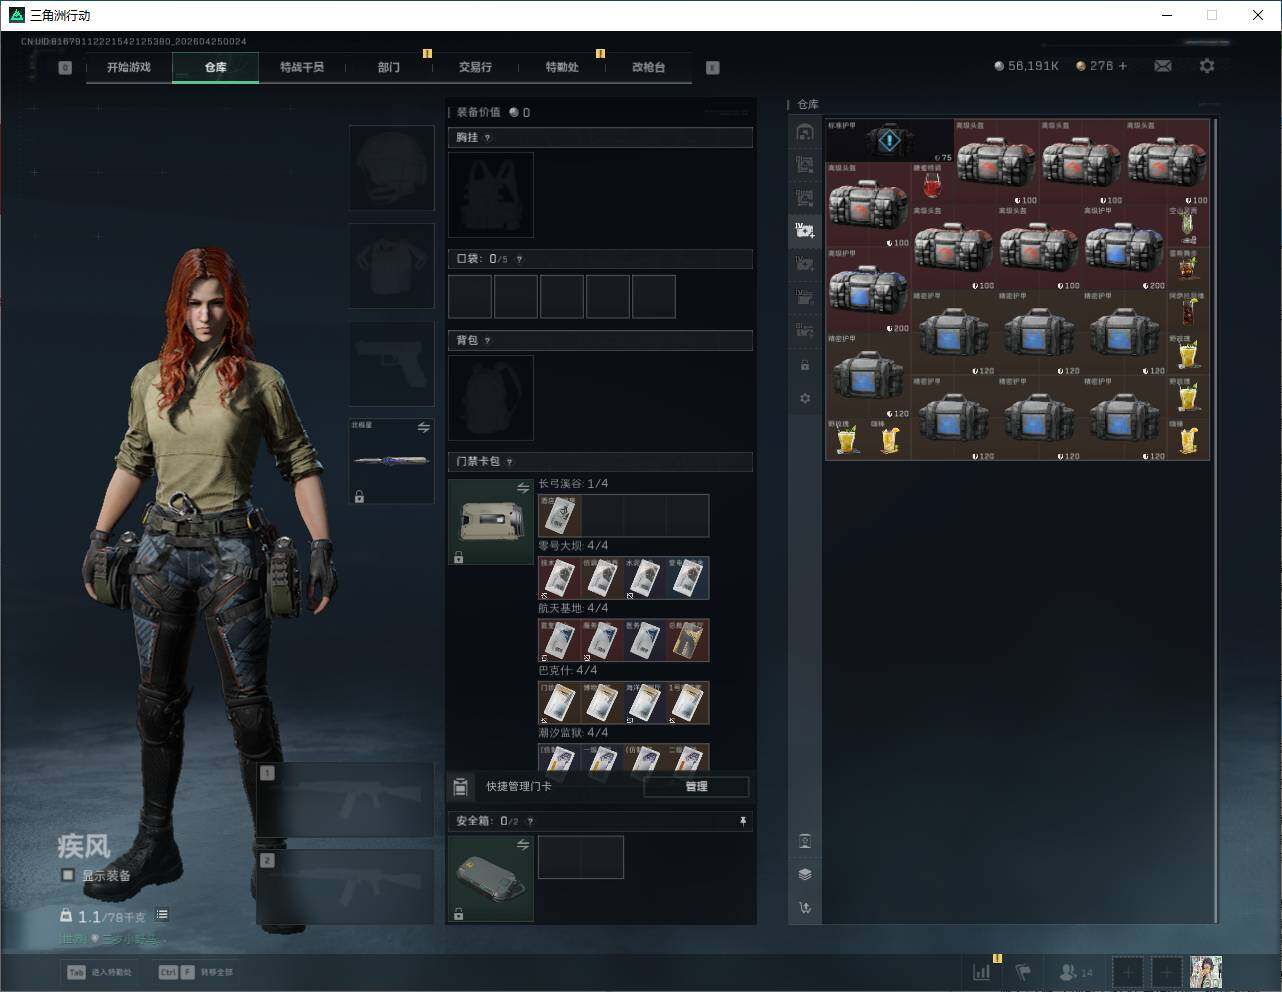Click the 装备价值 equipment value label

(x=478, y=112)
